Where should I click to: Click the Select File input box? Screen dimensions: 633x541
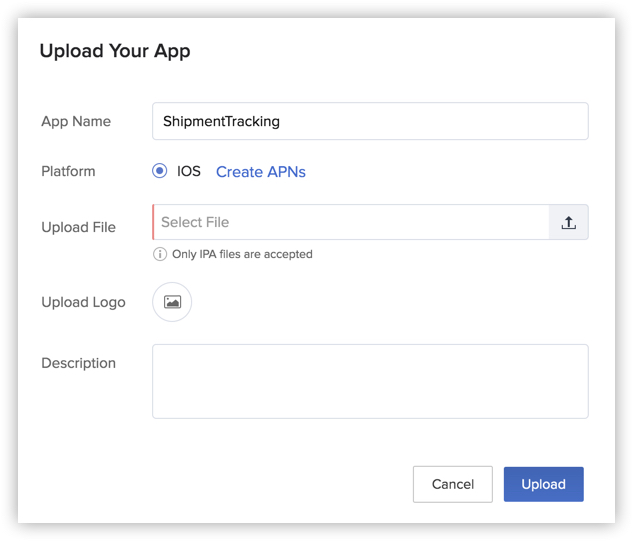pyautogui.click(x=350, y=222)
